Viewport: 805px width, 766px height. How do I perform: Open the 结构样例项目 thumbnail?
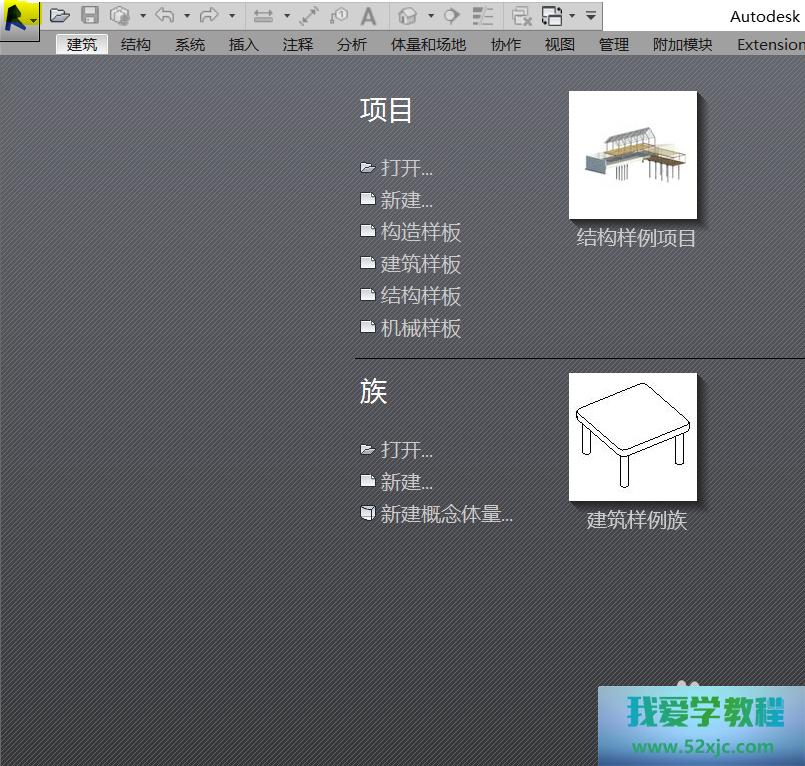coord(633,156)
